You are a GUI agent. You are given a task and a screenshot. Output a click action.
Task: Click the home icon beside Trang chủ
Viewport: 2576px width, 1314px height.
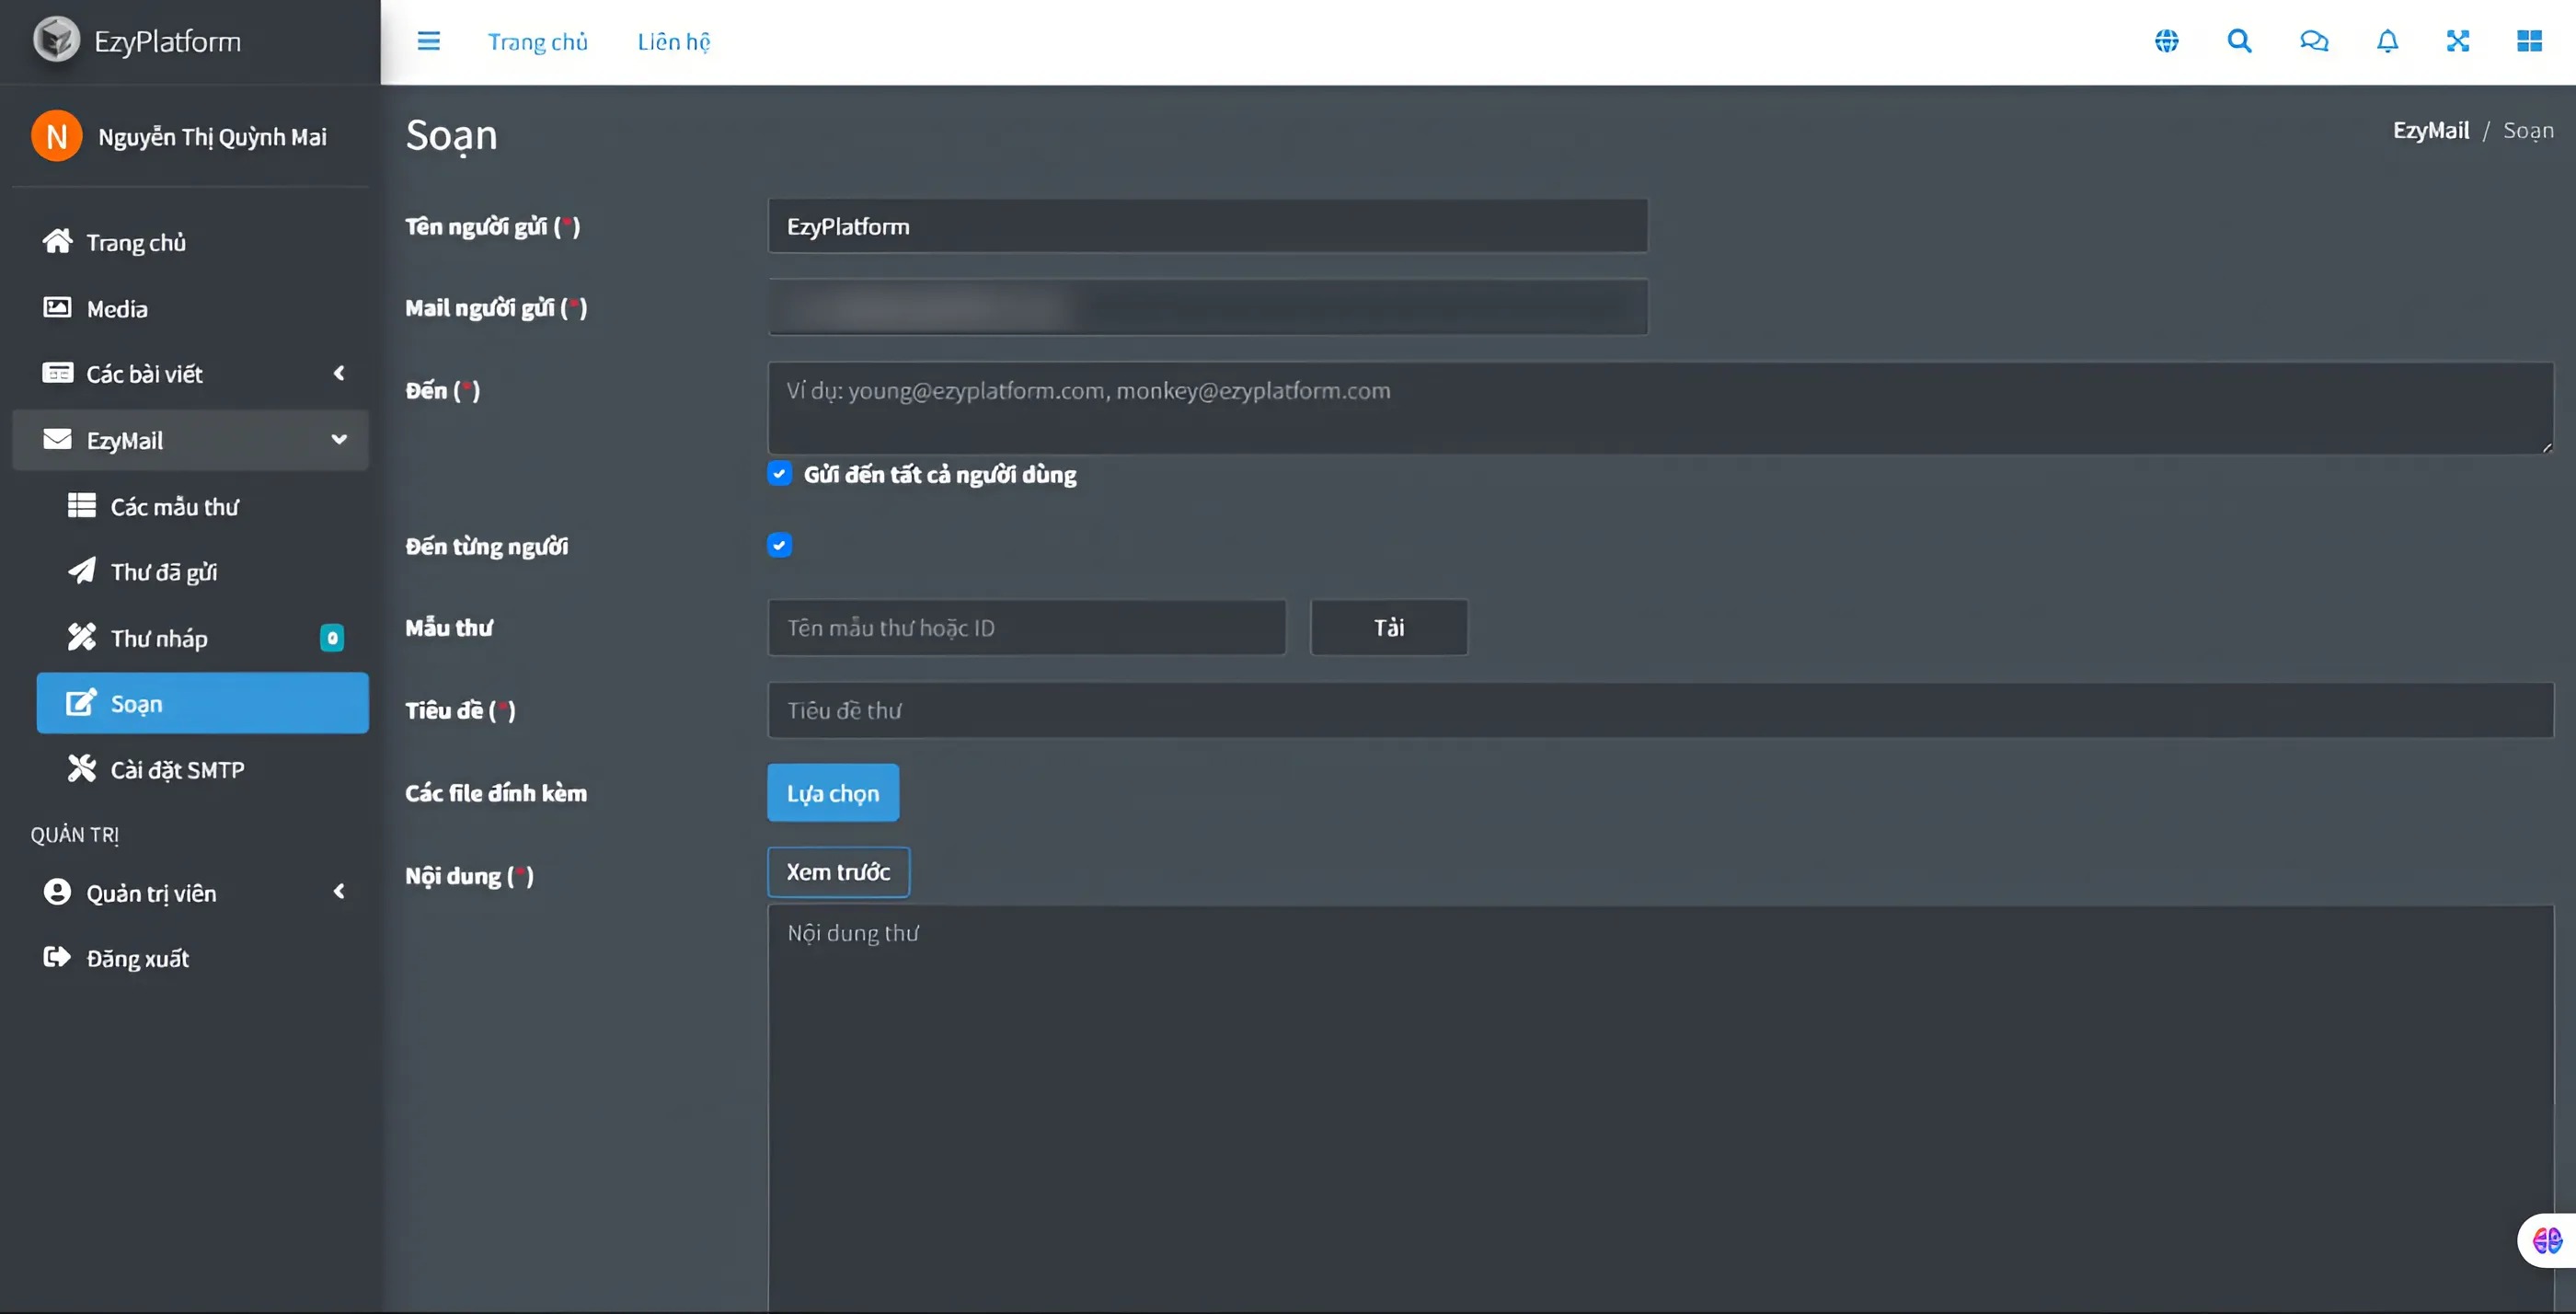coord(57,241)
